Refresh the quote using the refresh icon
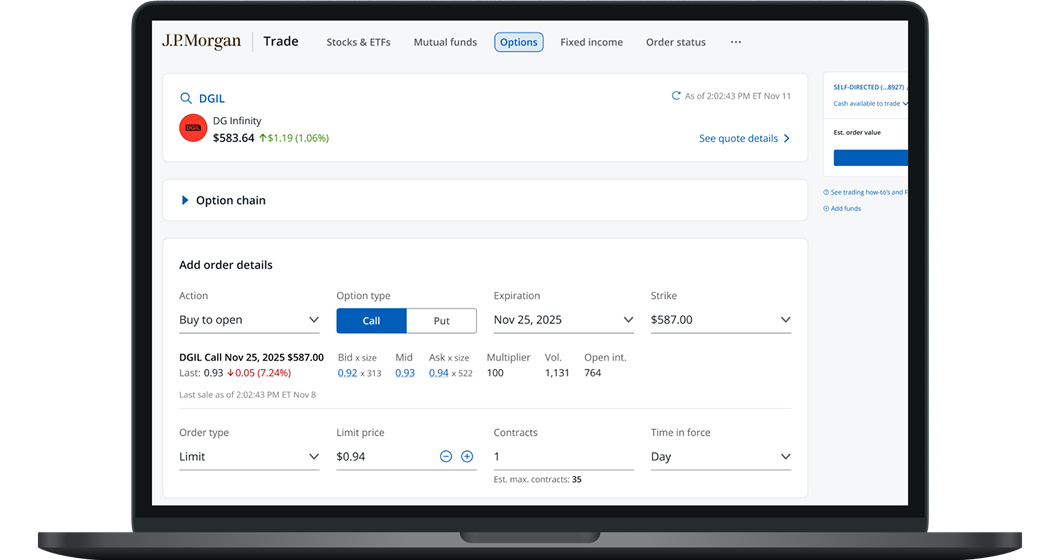1060x560 pixels. (x=675, y=96)
